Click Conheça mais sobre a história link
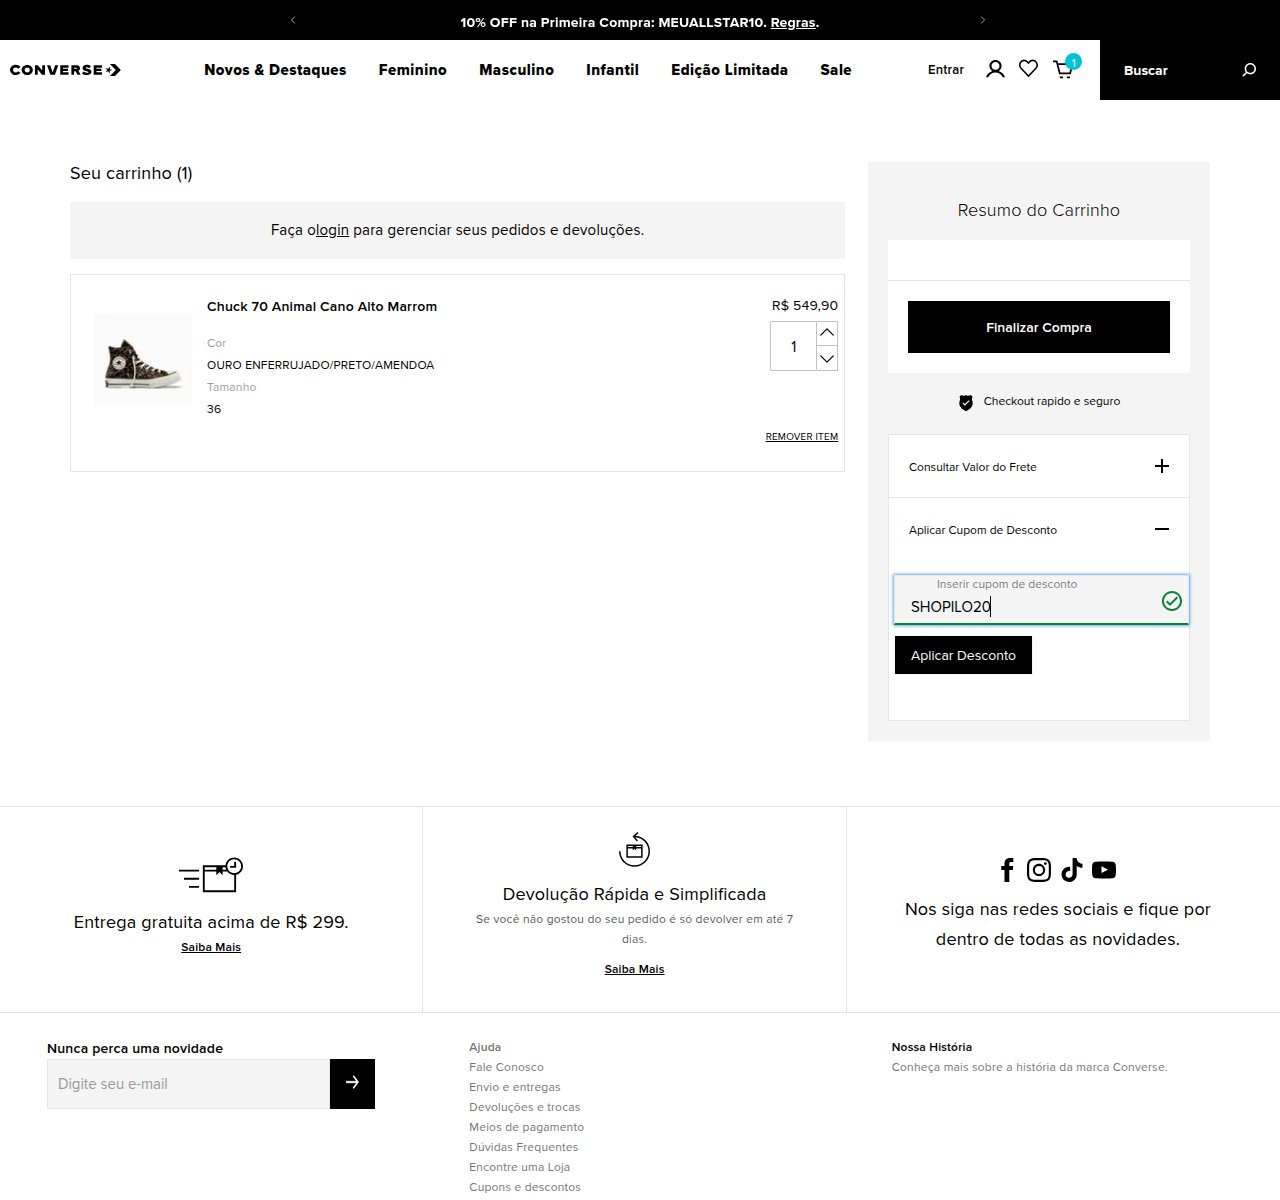 pos(1029,1067)
